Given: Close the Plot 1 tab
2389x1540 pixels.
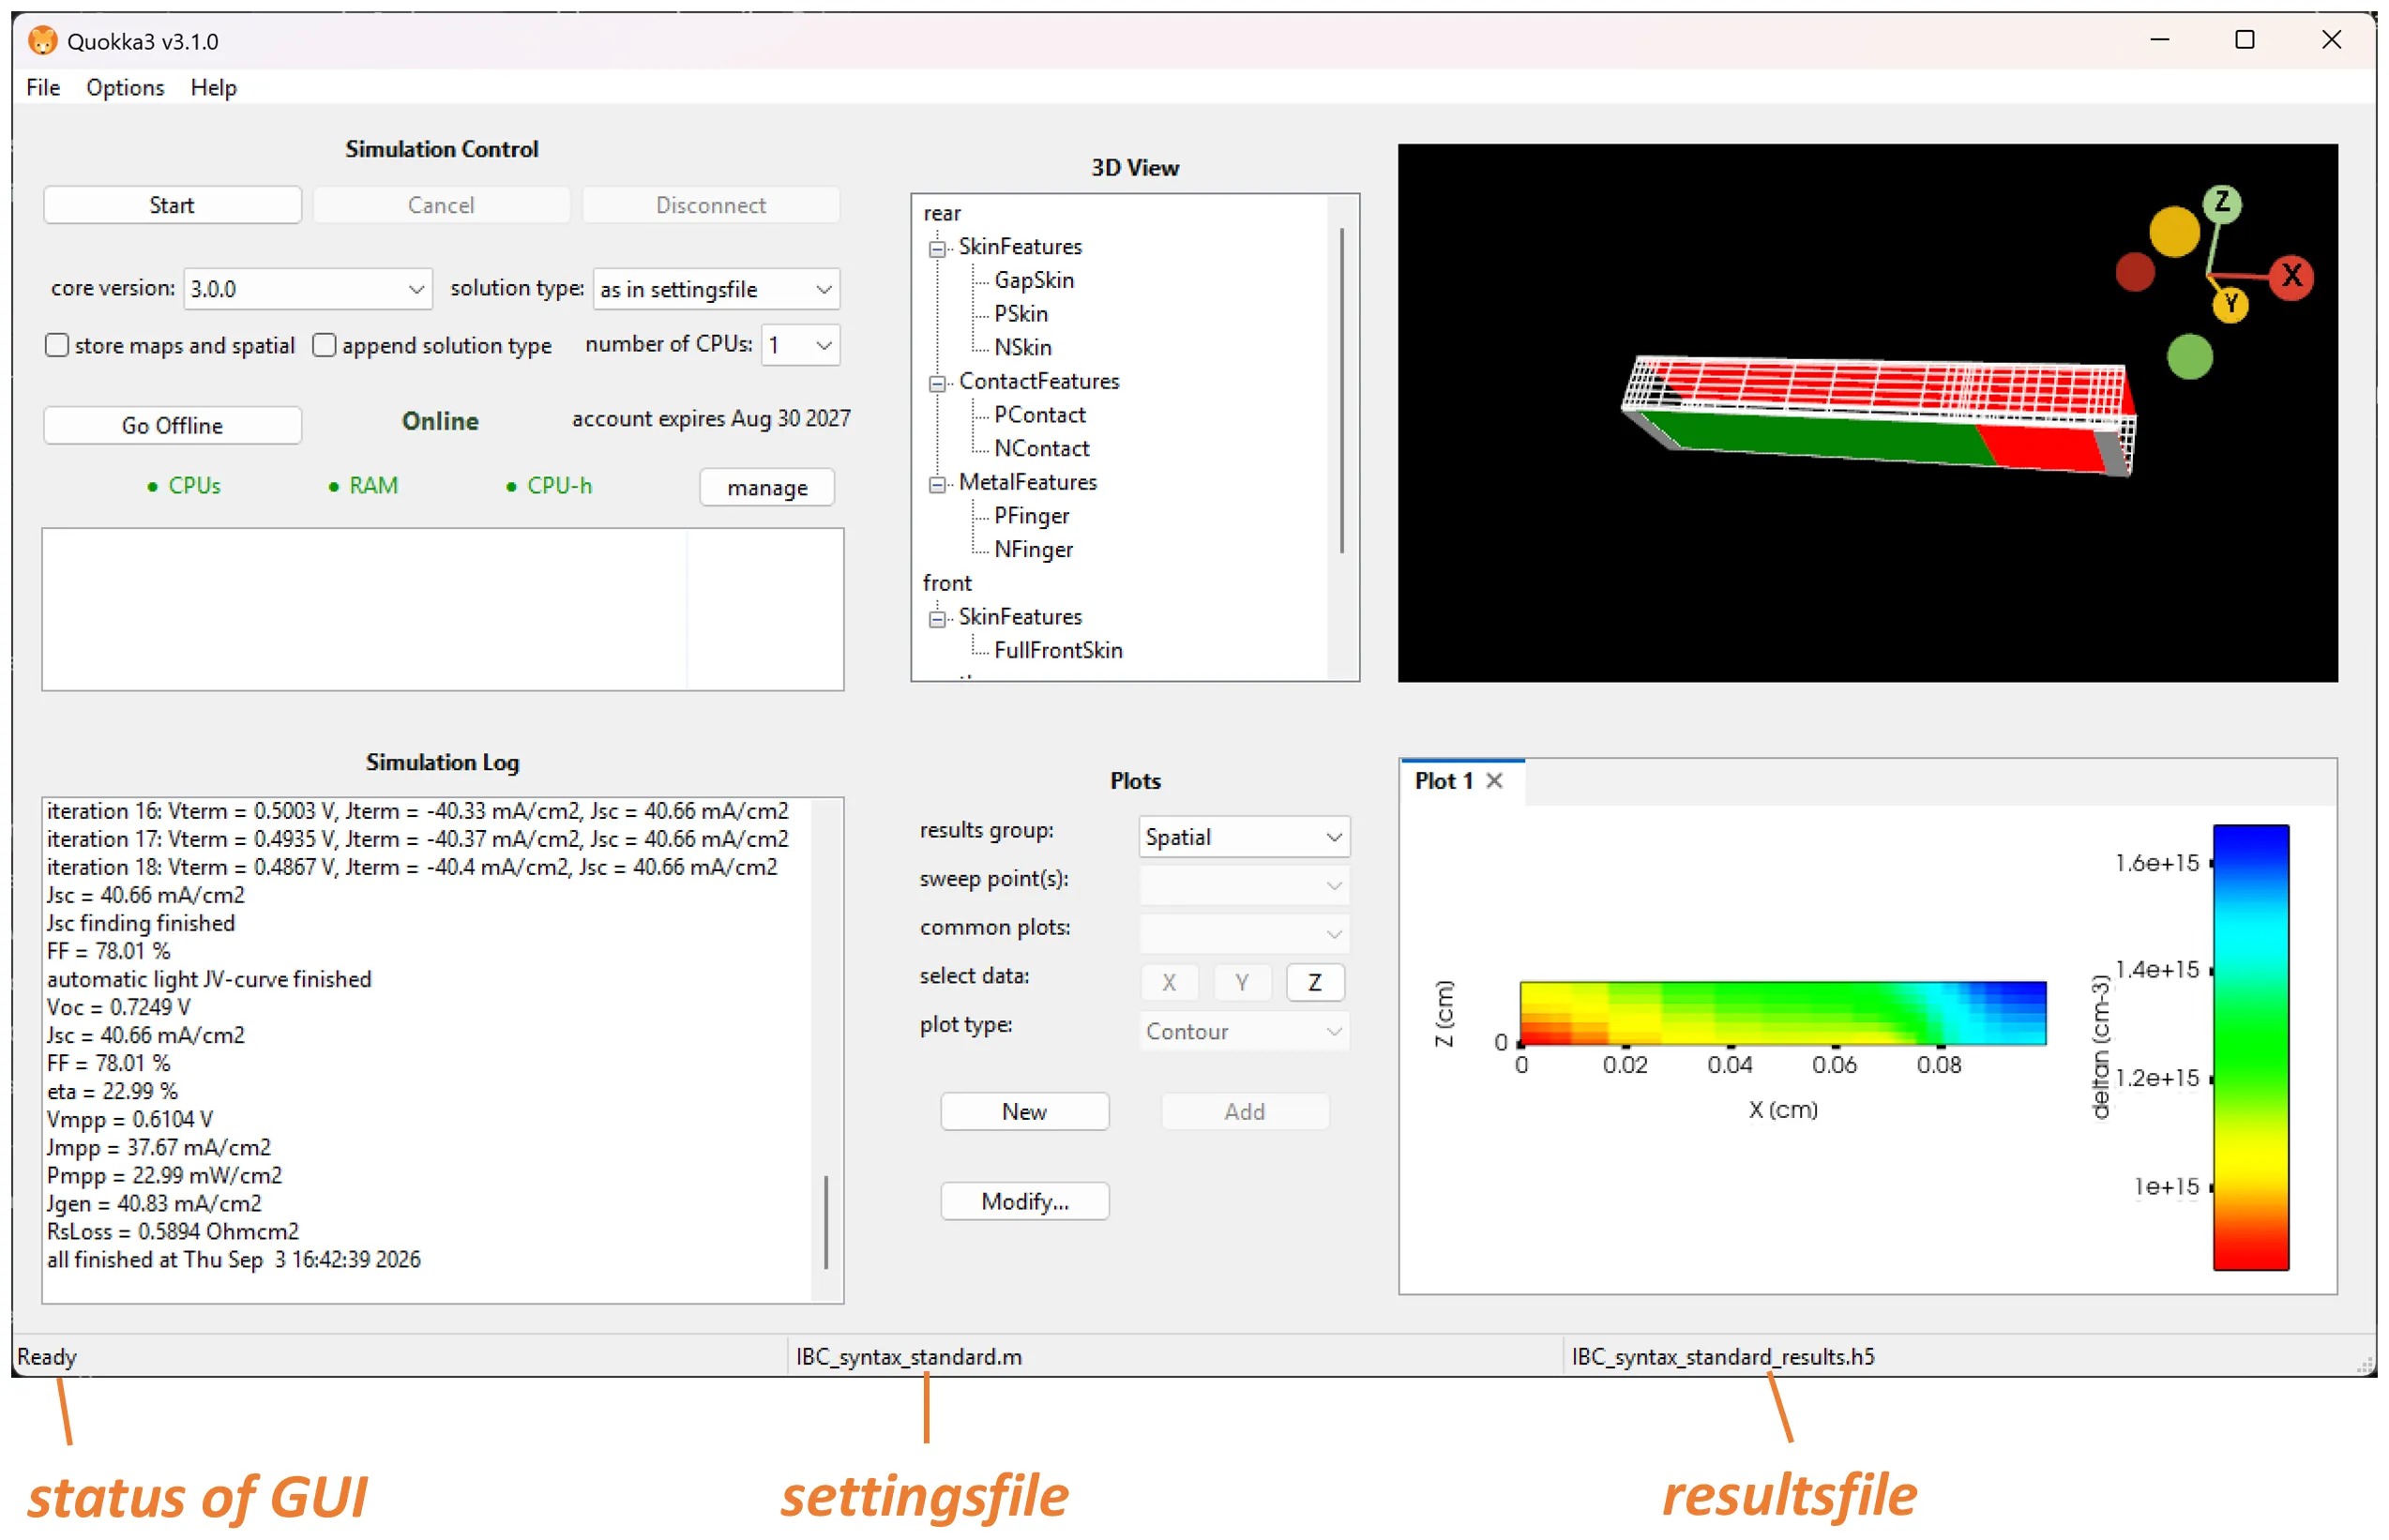Looking at the screenshot, I should tap(1494, 781).
